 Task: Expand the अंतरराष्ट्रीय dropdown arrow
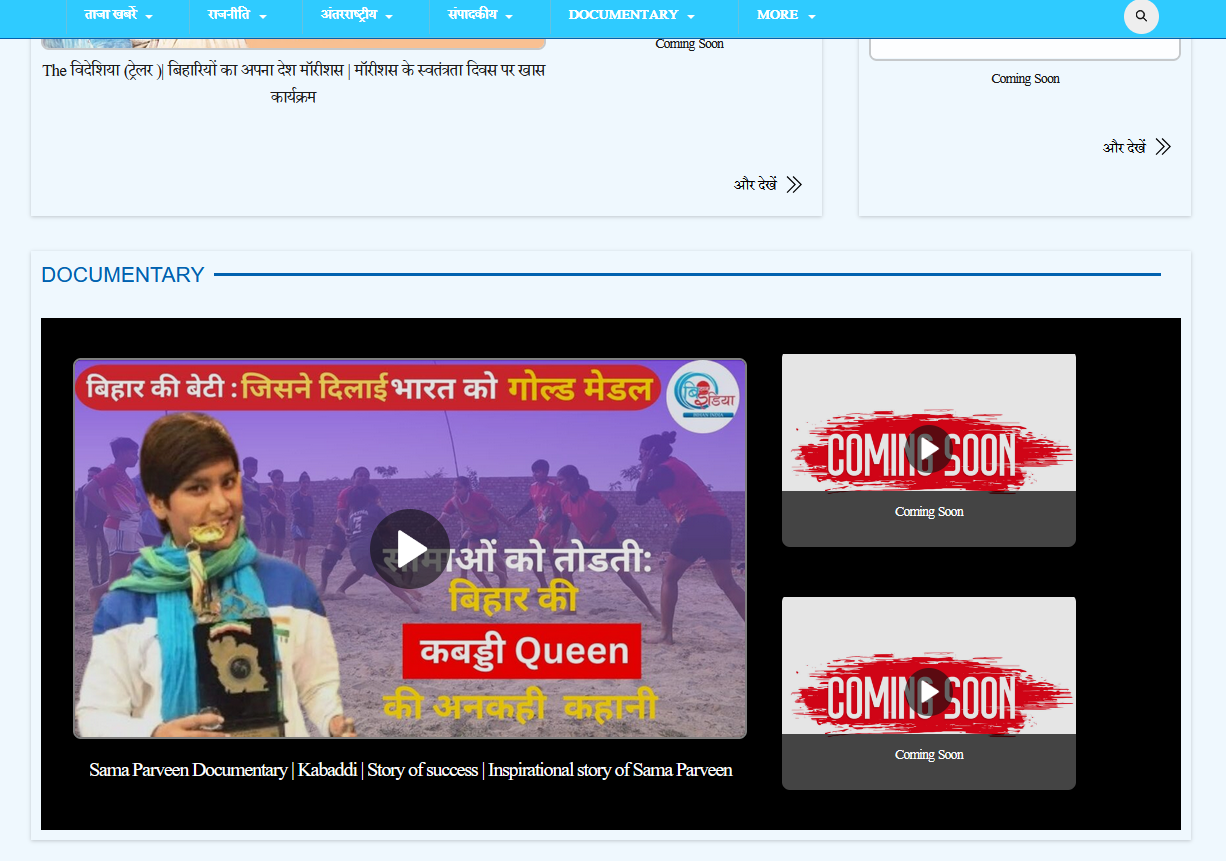pyautogui.click(x=389, y=17)
